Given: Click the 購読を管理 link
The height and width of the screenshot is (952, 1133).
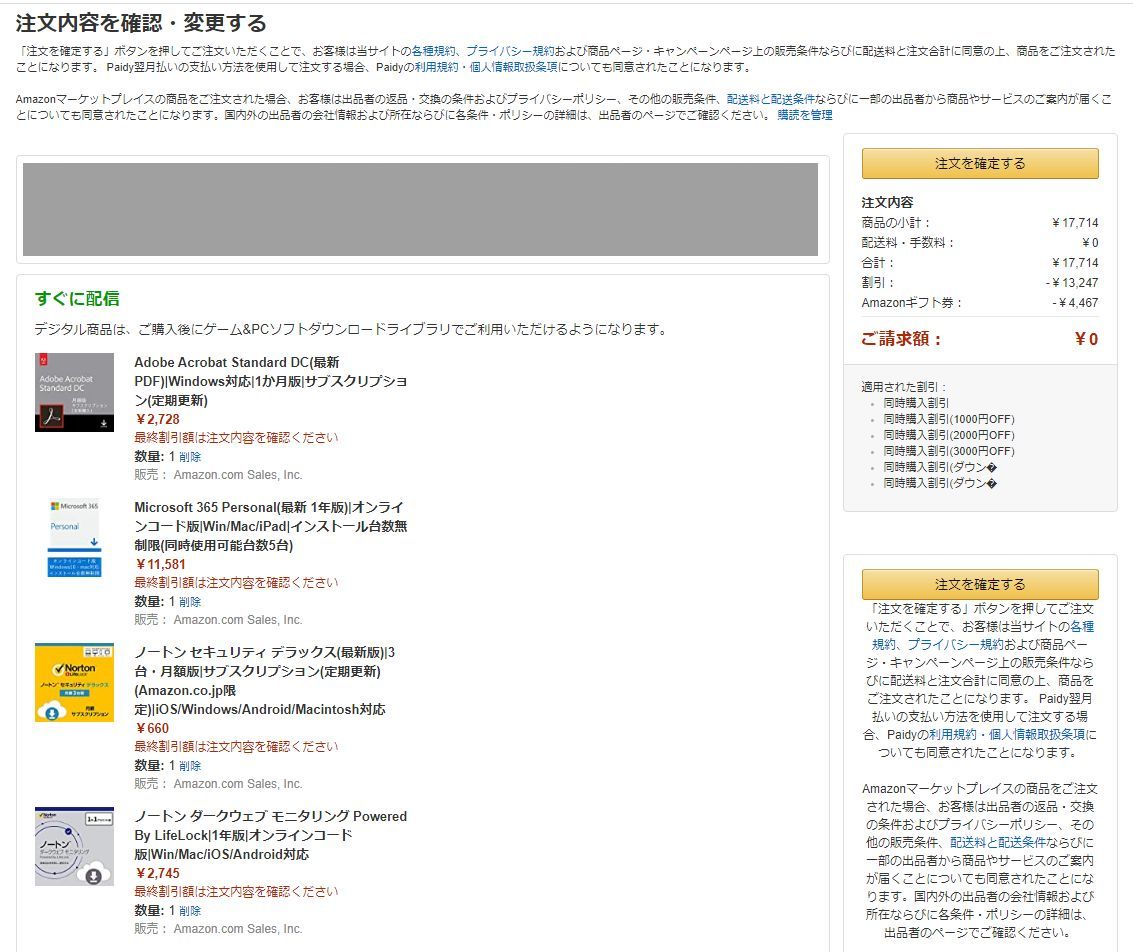Looking at the screenshot, I should (805, 115).
